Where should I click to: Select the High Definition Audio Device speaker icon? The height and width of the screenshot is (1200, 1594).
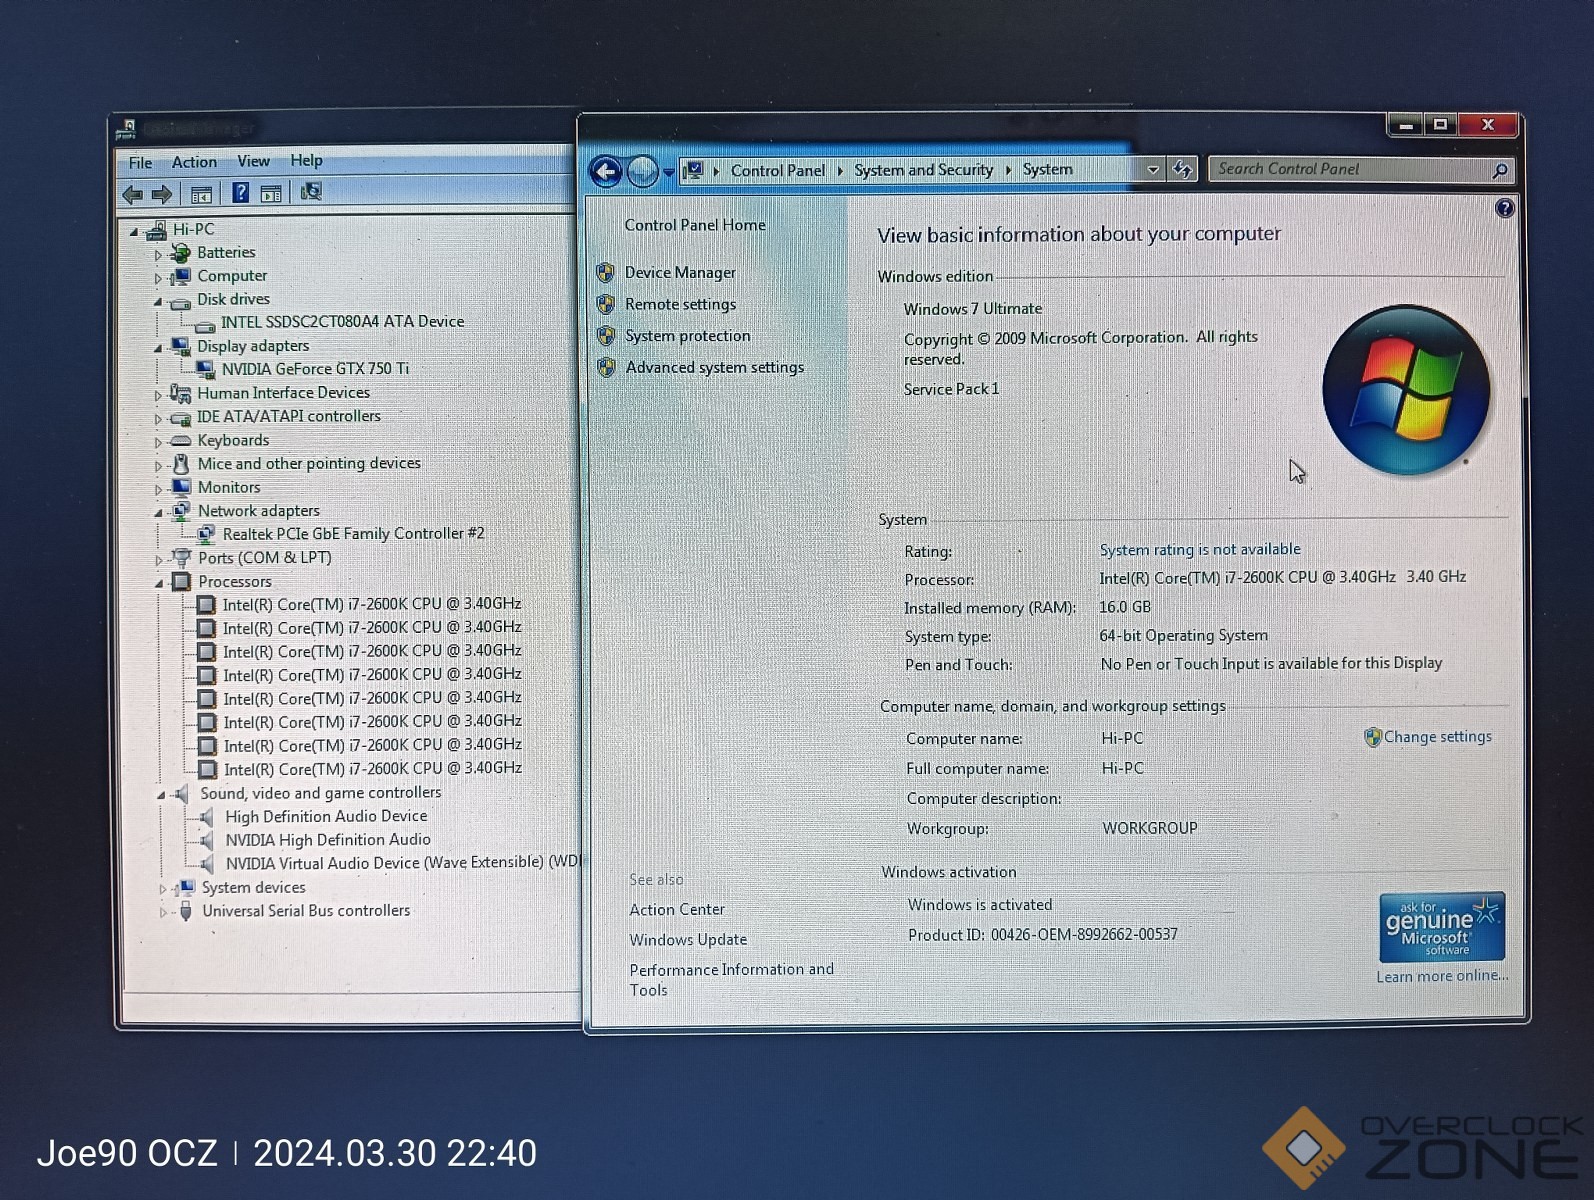click(205, 818)
